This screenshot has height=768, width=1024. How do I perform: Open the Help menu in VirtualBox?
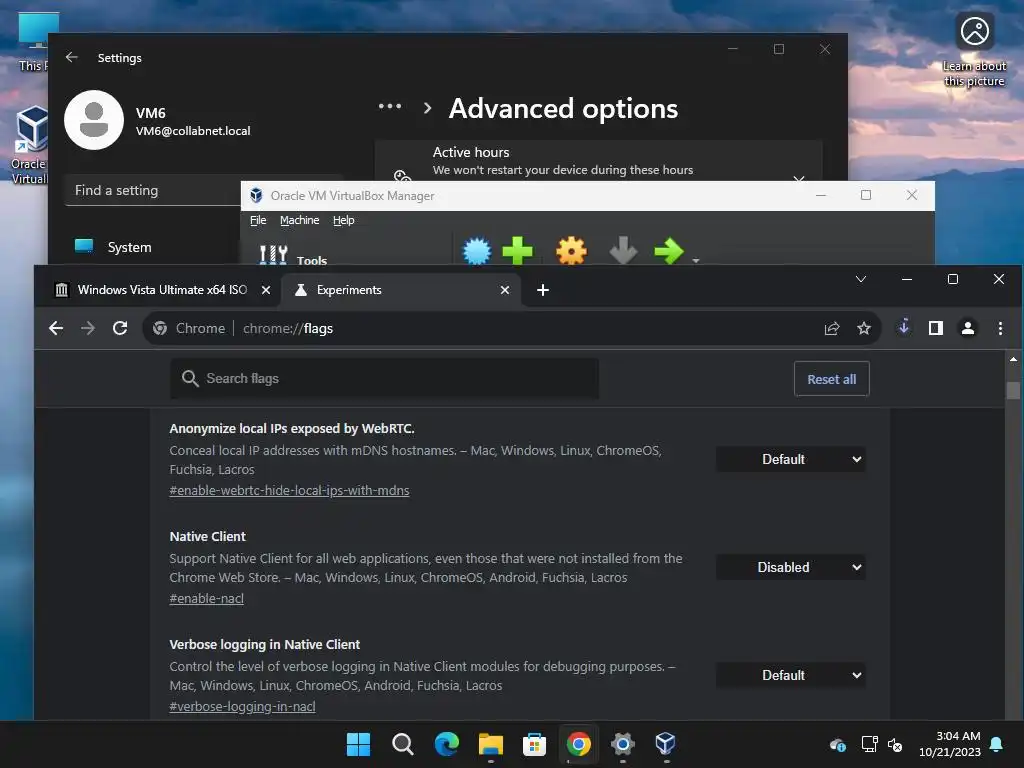(x=344, y=220)
